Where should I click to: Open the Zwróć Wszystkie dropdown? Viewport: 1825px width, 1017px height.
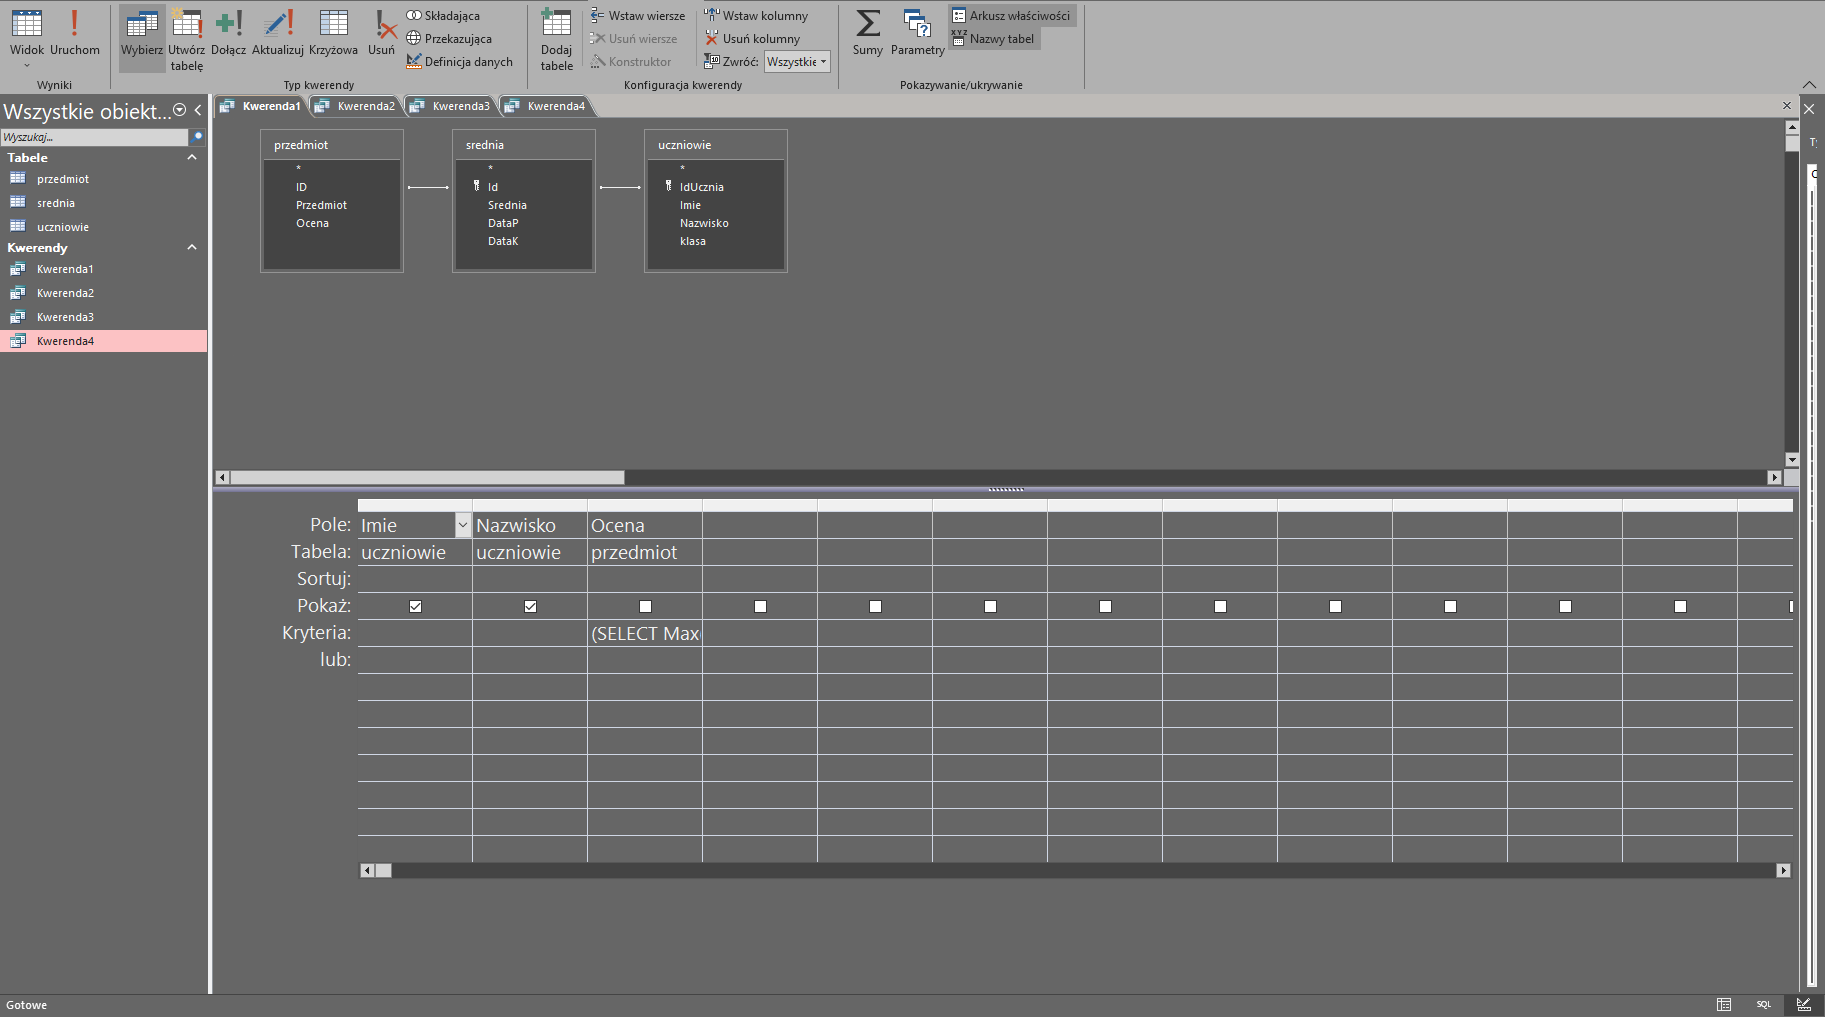[797, 62]
